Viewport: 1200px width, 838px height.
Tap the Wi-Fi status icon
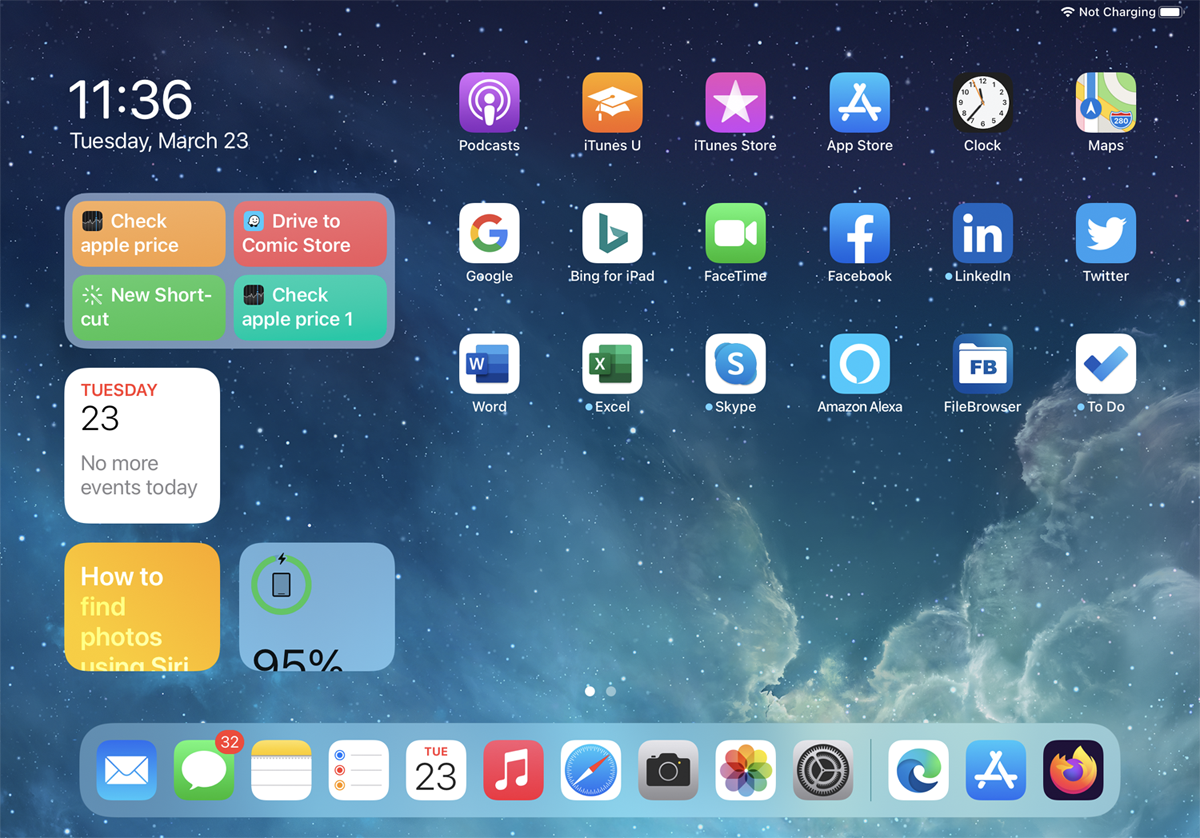[x=1068, y=12]
